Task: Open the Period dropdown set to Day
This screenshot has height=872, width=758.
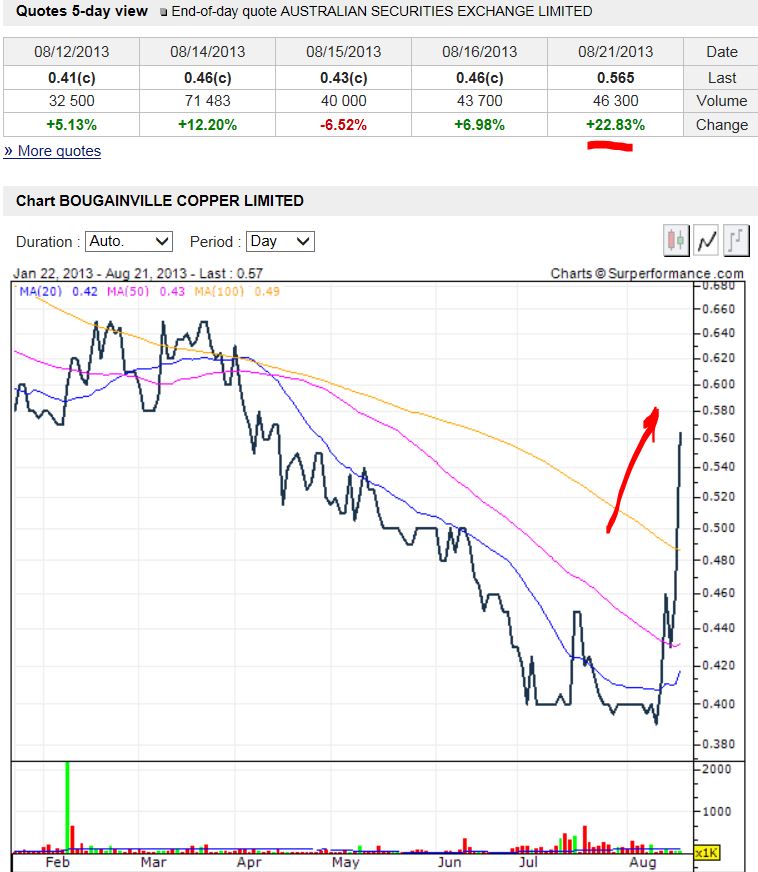Action: click(280, 241)
